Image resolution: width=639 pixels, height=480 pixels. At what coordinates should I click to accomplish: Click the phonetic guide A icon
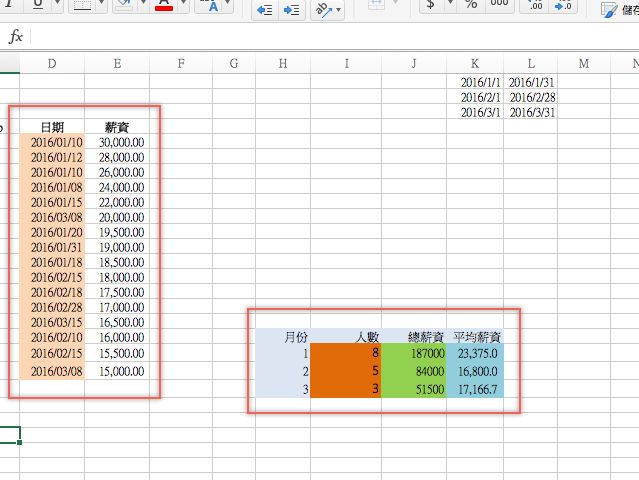212,5
